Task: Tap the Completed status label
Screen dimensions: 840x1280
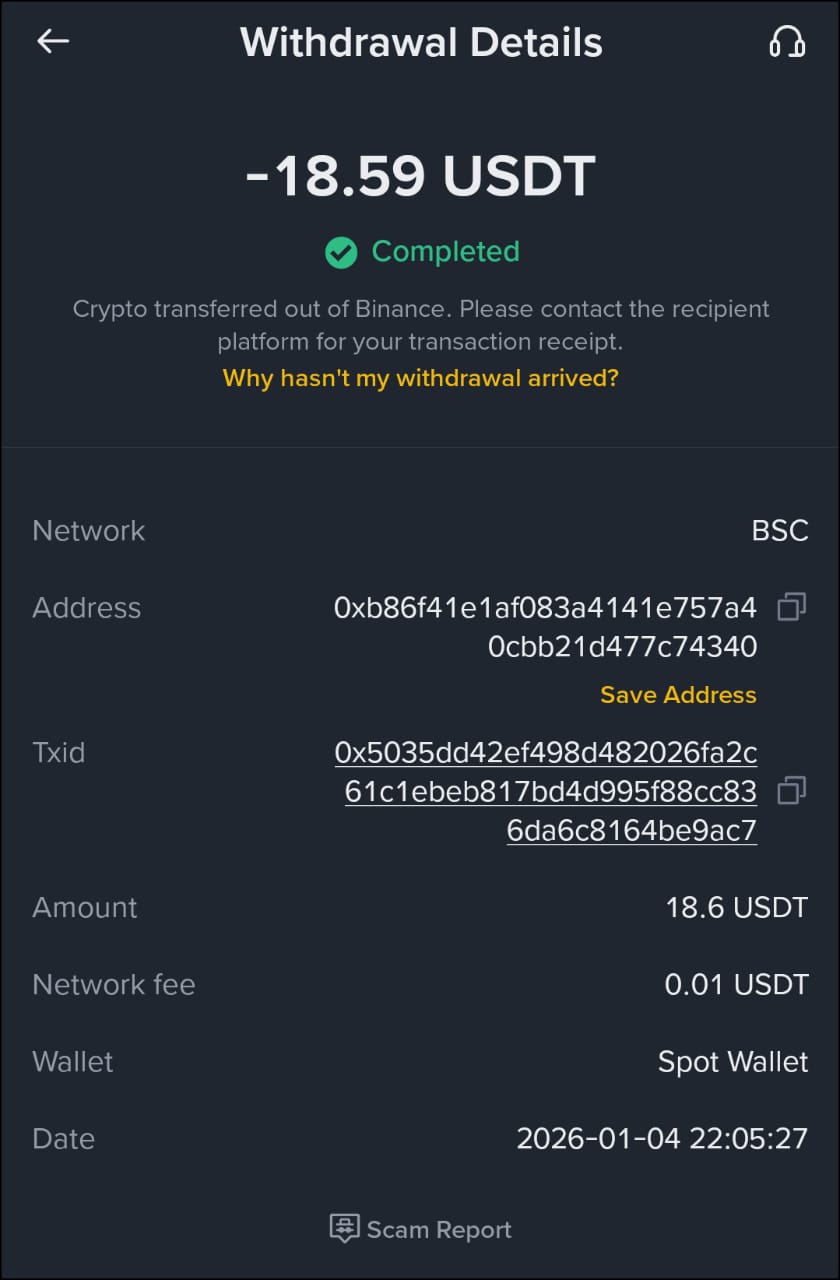Action: point(445,252)
